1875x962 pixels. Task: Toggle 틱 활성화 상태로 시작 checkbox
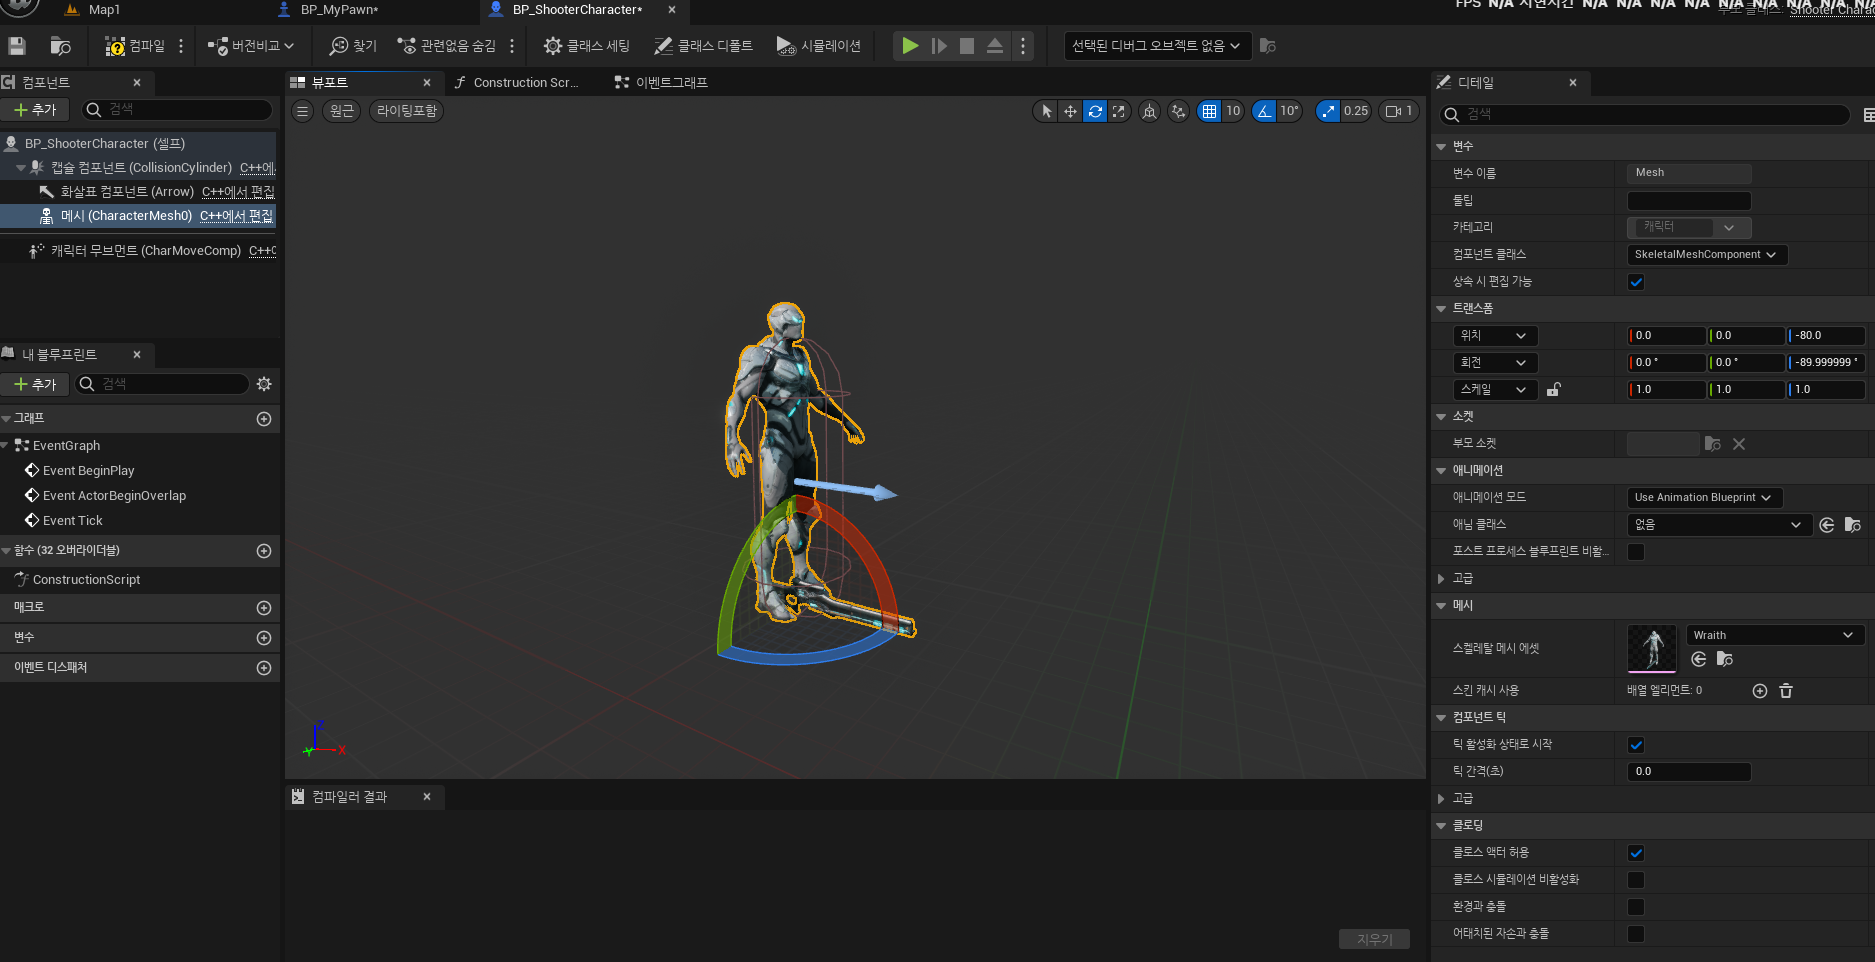click(x=1636, y=745)
